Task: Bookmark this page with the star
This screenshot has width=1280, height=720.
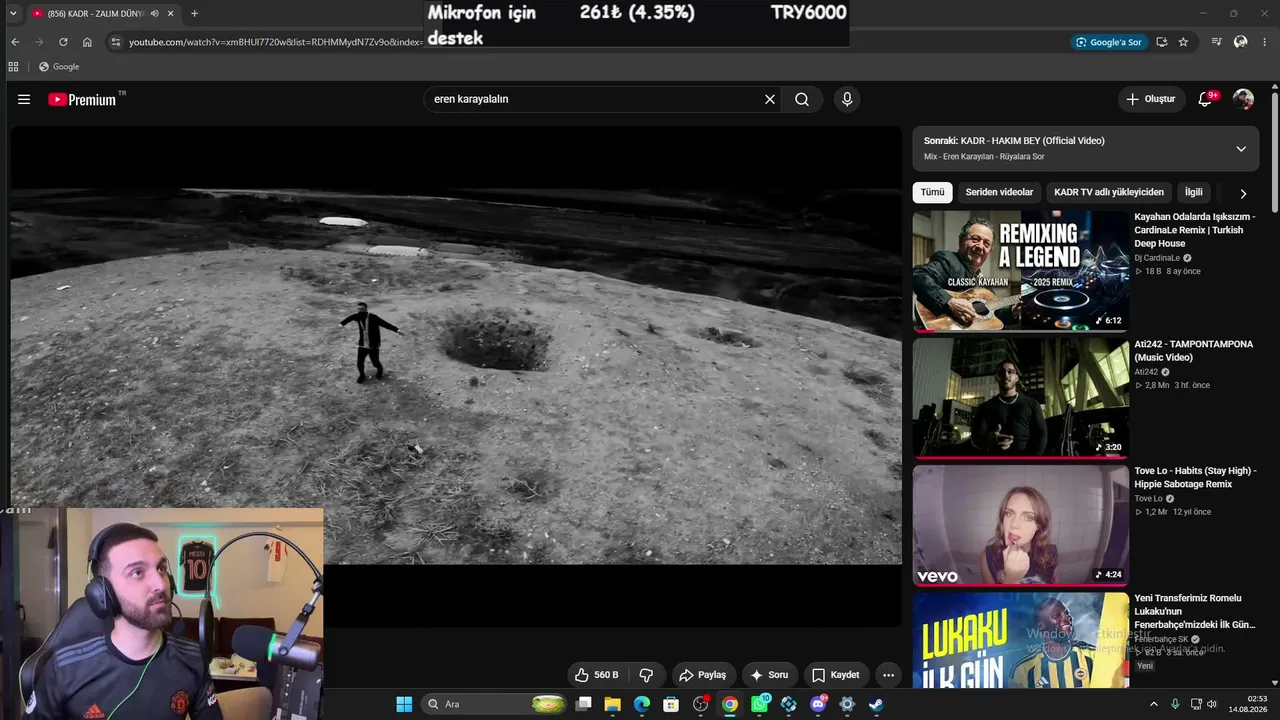Action: (1183, 42)
